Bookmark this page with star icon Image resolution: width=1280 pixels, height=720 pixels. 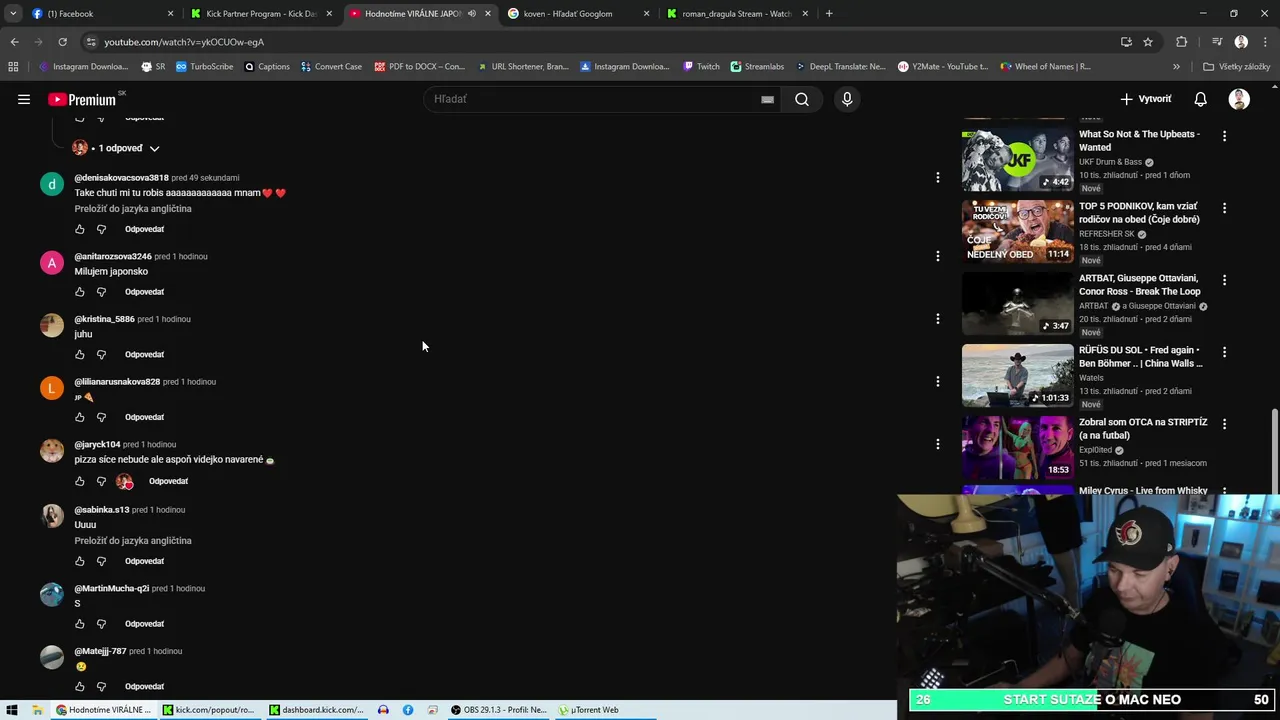point(1148,42)
